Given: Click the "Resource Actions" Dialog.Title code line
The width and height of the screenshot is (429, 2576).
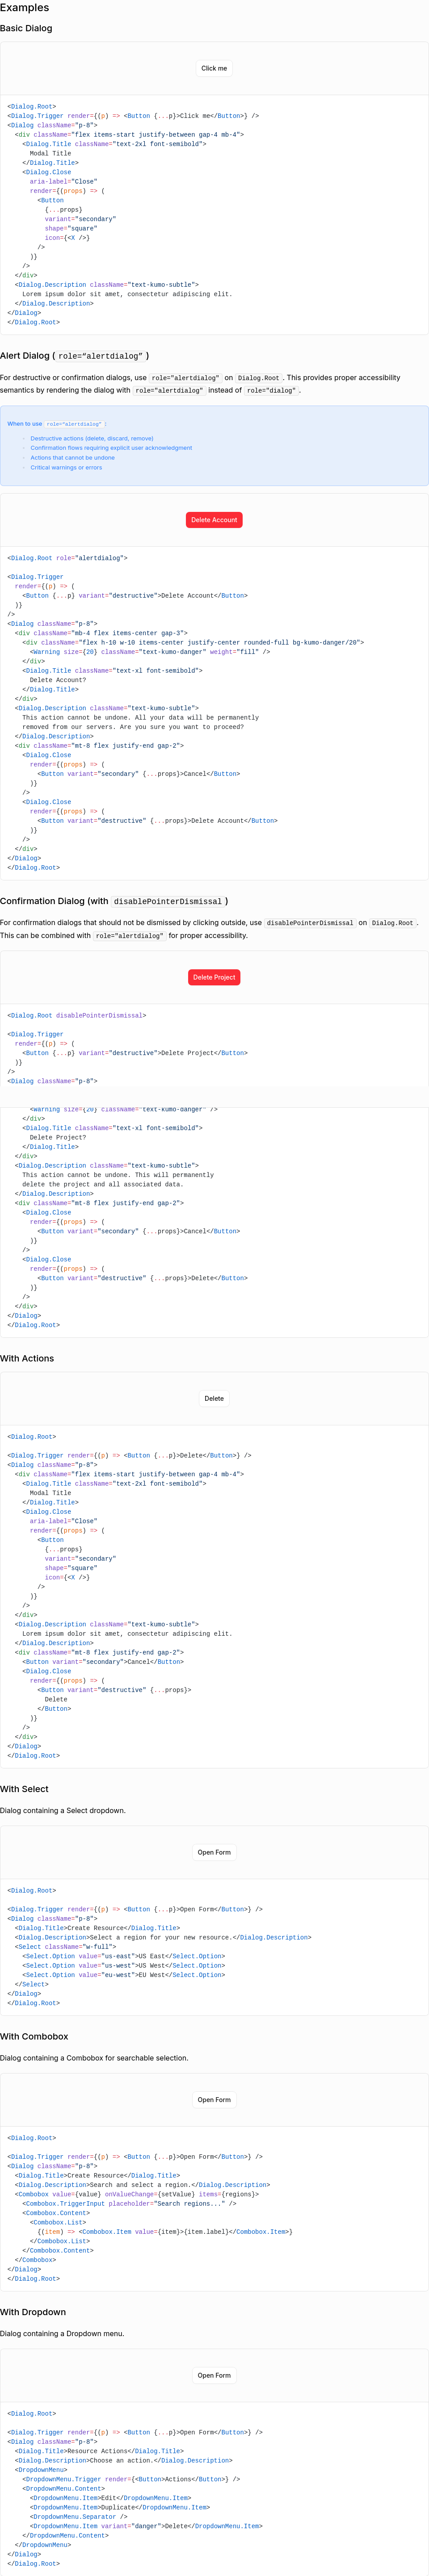Looking at the screenshot, I should tap(99, 2451).
